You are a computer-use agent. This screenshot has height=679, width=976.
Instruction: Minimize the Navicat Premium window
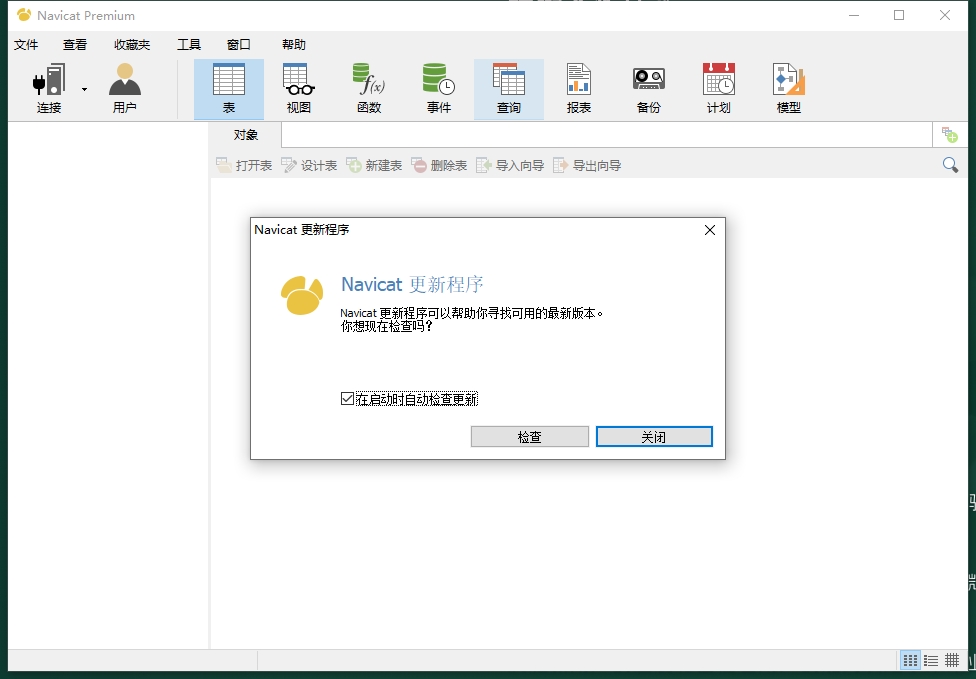point(854,16)
